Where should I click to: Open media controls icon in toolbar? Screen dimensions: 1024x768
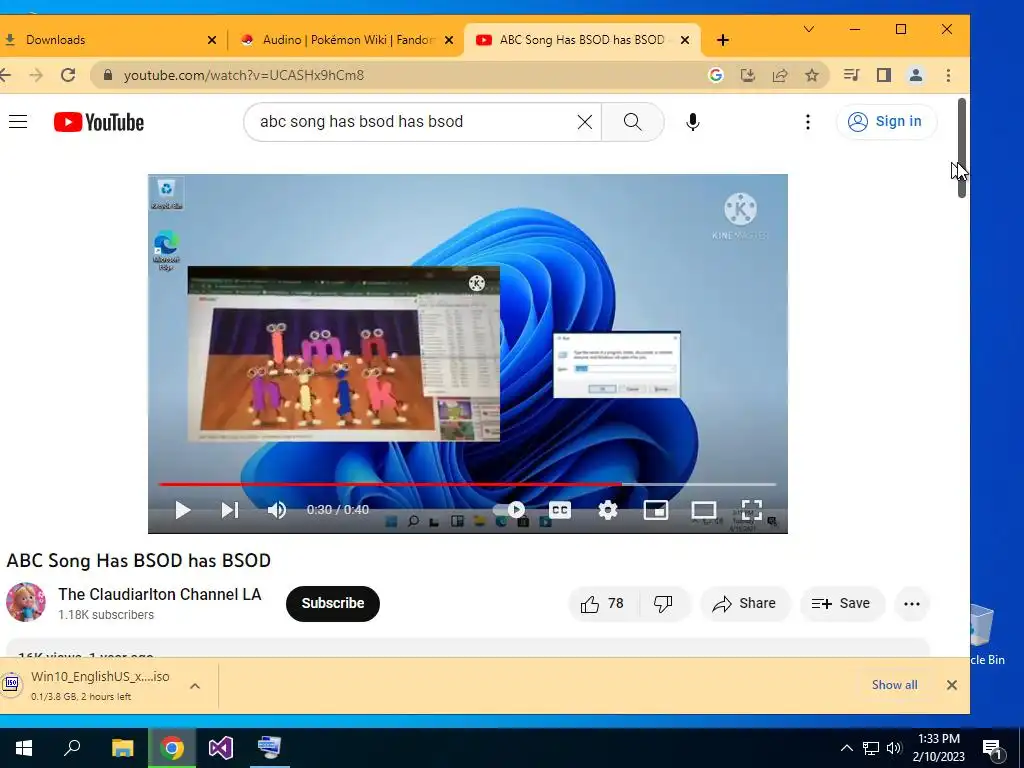pos(852,75)
